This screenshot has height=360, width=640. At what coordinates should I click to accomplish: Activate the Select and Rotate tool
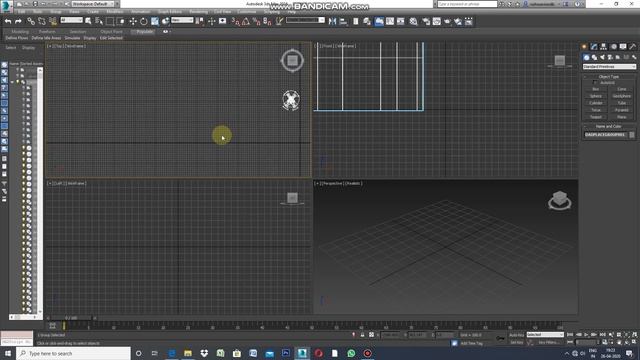point(144,21)
